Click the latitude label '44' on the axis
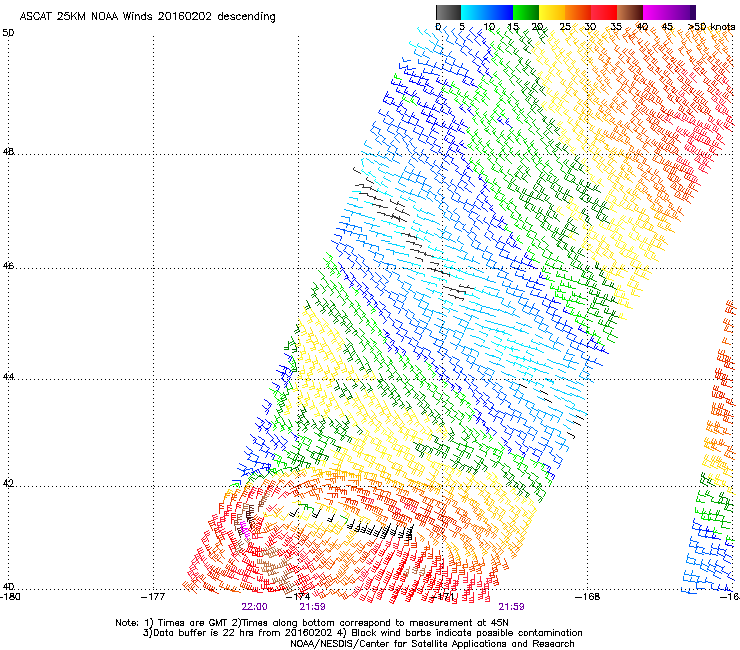740x650 pixels. [x=8, y=377]
